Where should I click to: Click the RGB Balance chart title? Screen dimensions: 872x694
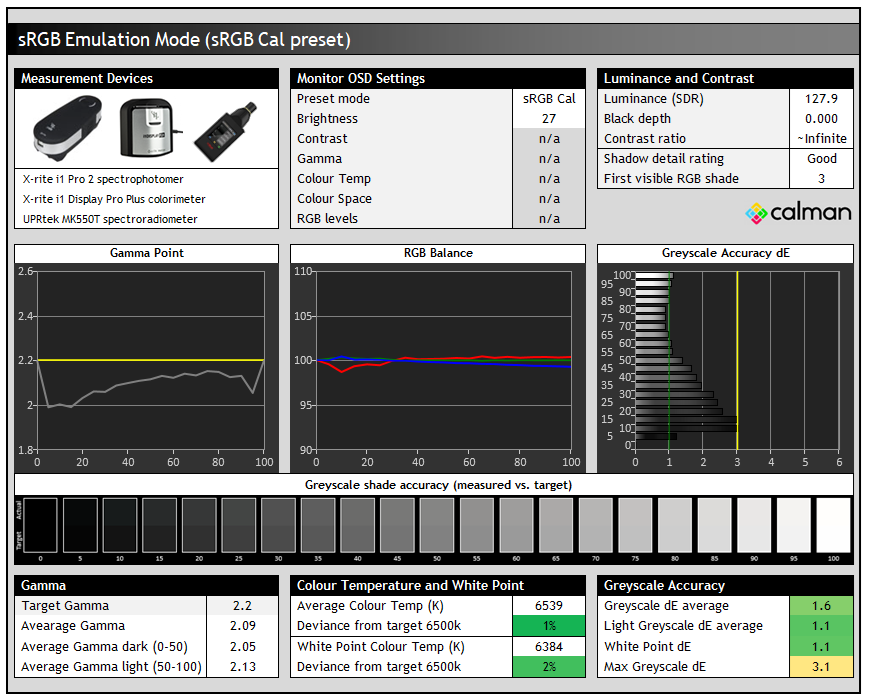click(438, 253)
